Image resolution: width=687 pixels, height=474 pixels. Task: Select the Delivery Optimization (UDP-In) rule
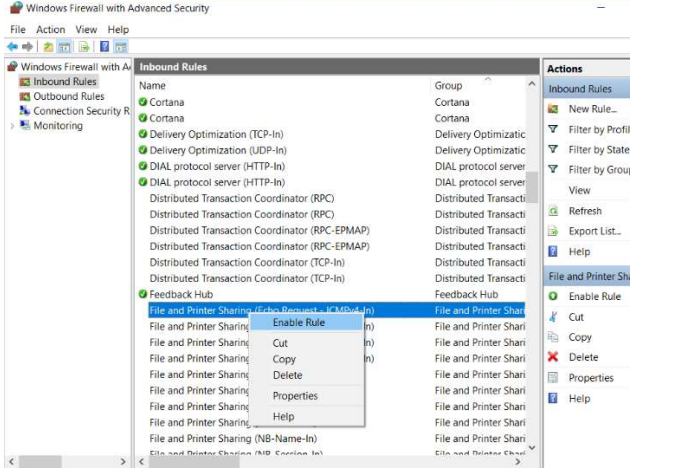click(x=332, y=150)
